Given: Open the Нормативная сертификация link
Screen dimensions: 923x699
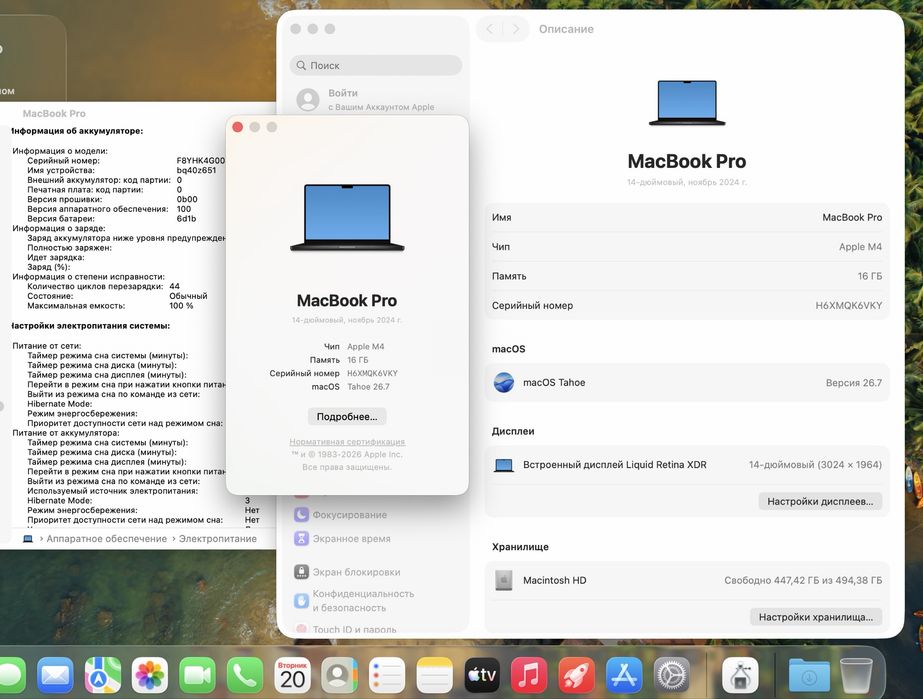Looking at the screenshot, I should [x=347, y=442].
